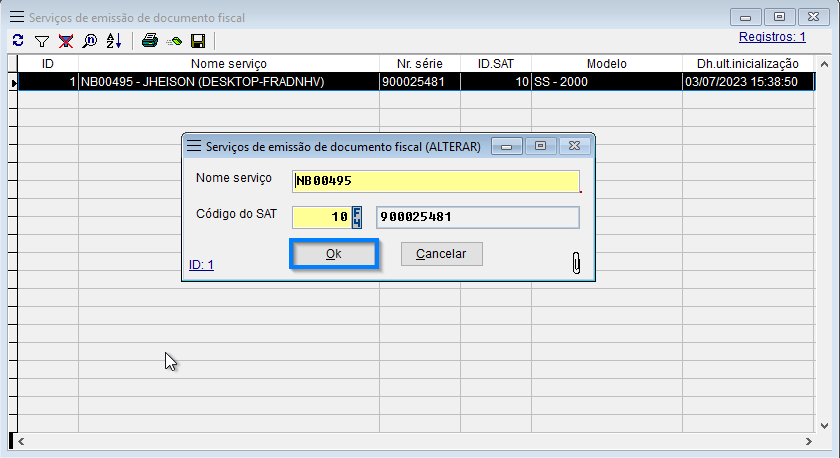Image resolution: width=840 pixels, height=458 pixels.
Task: Open the F4 lookup beside Código do SAT
Action: (357, 217)
